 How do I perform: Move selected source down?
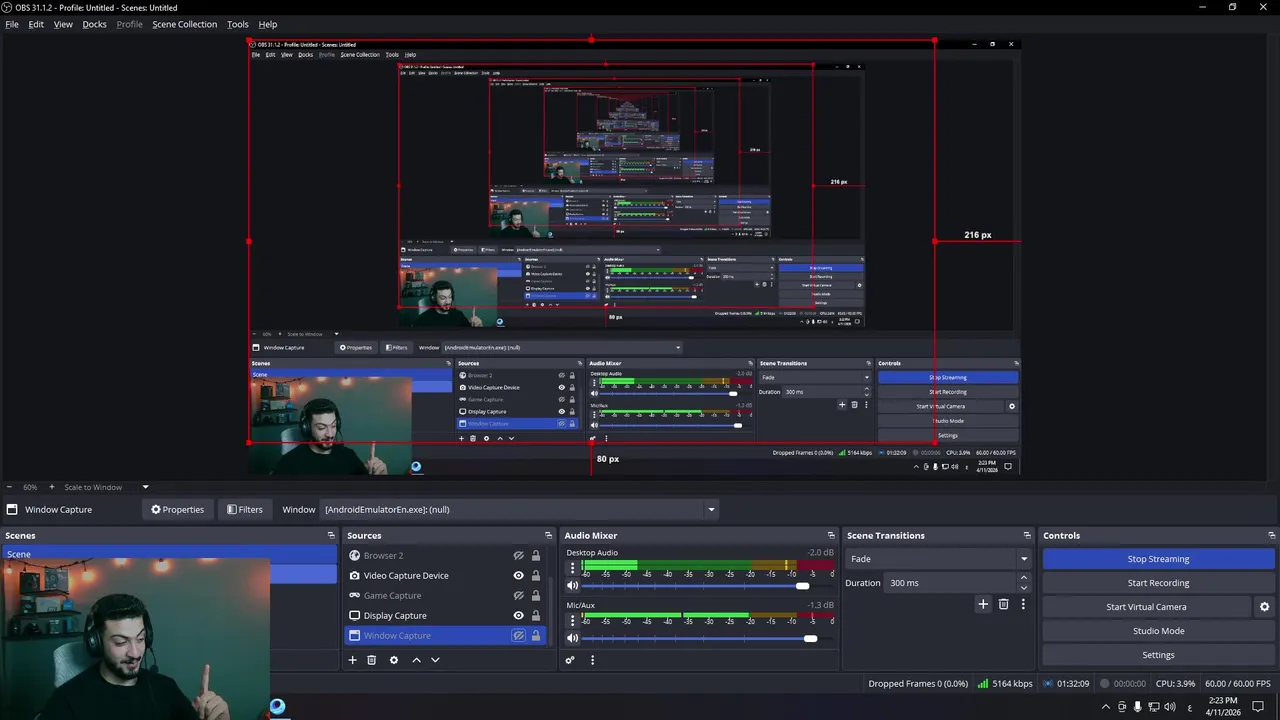[434, 660]
